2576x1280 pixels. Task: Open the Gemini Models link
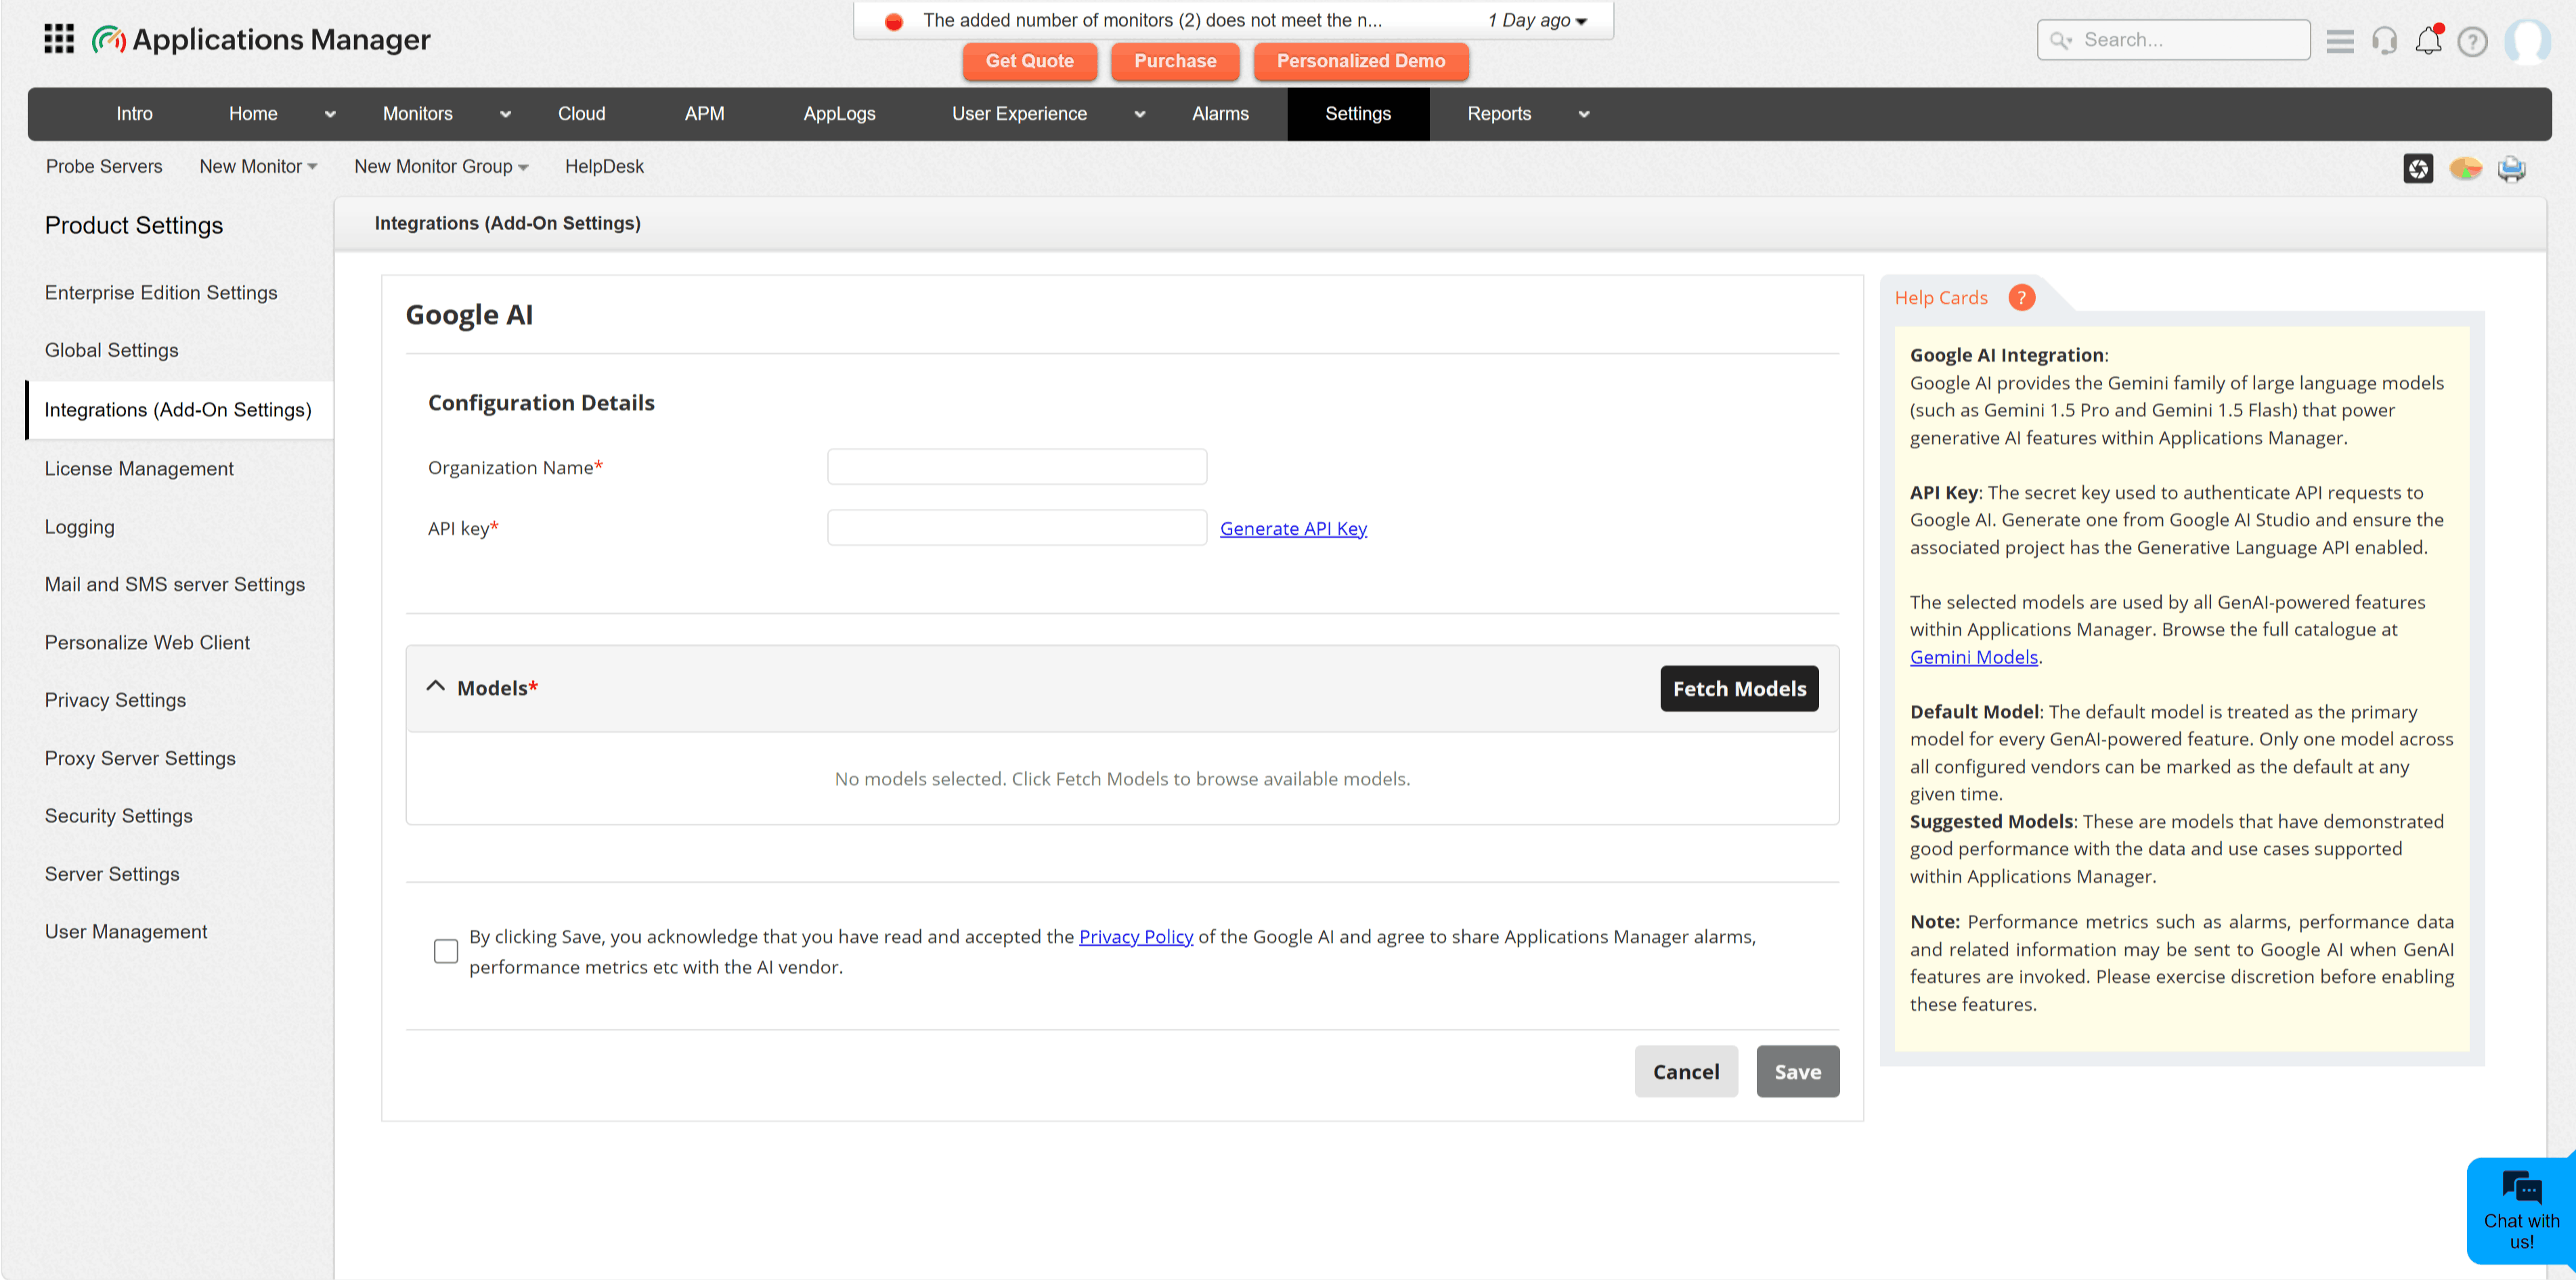click(x=1973, y=657)
